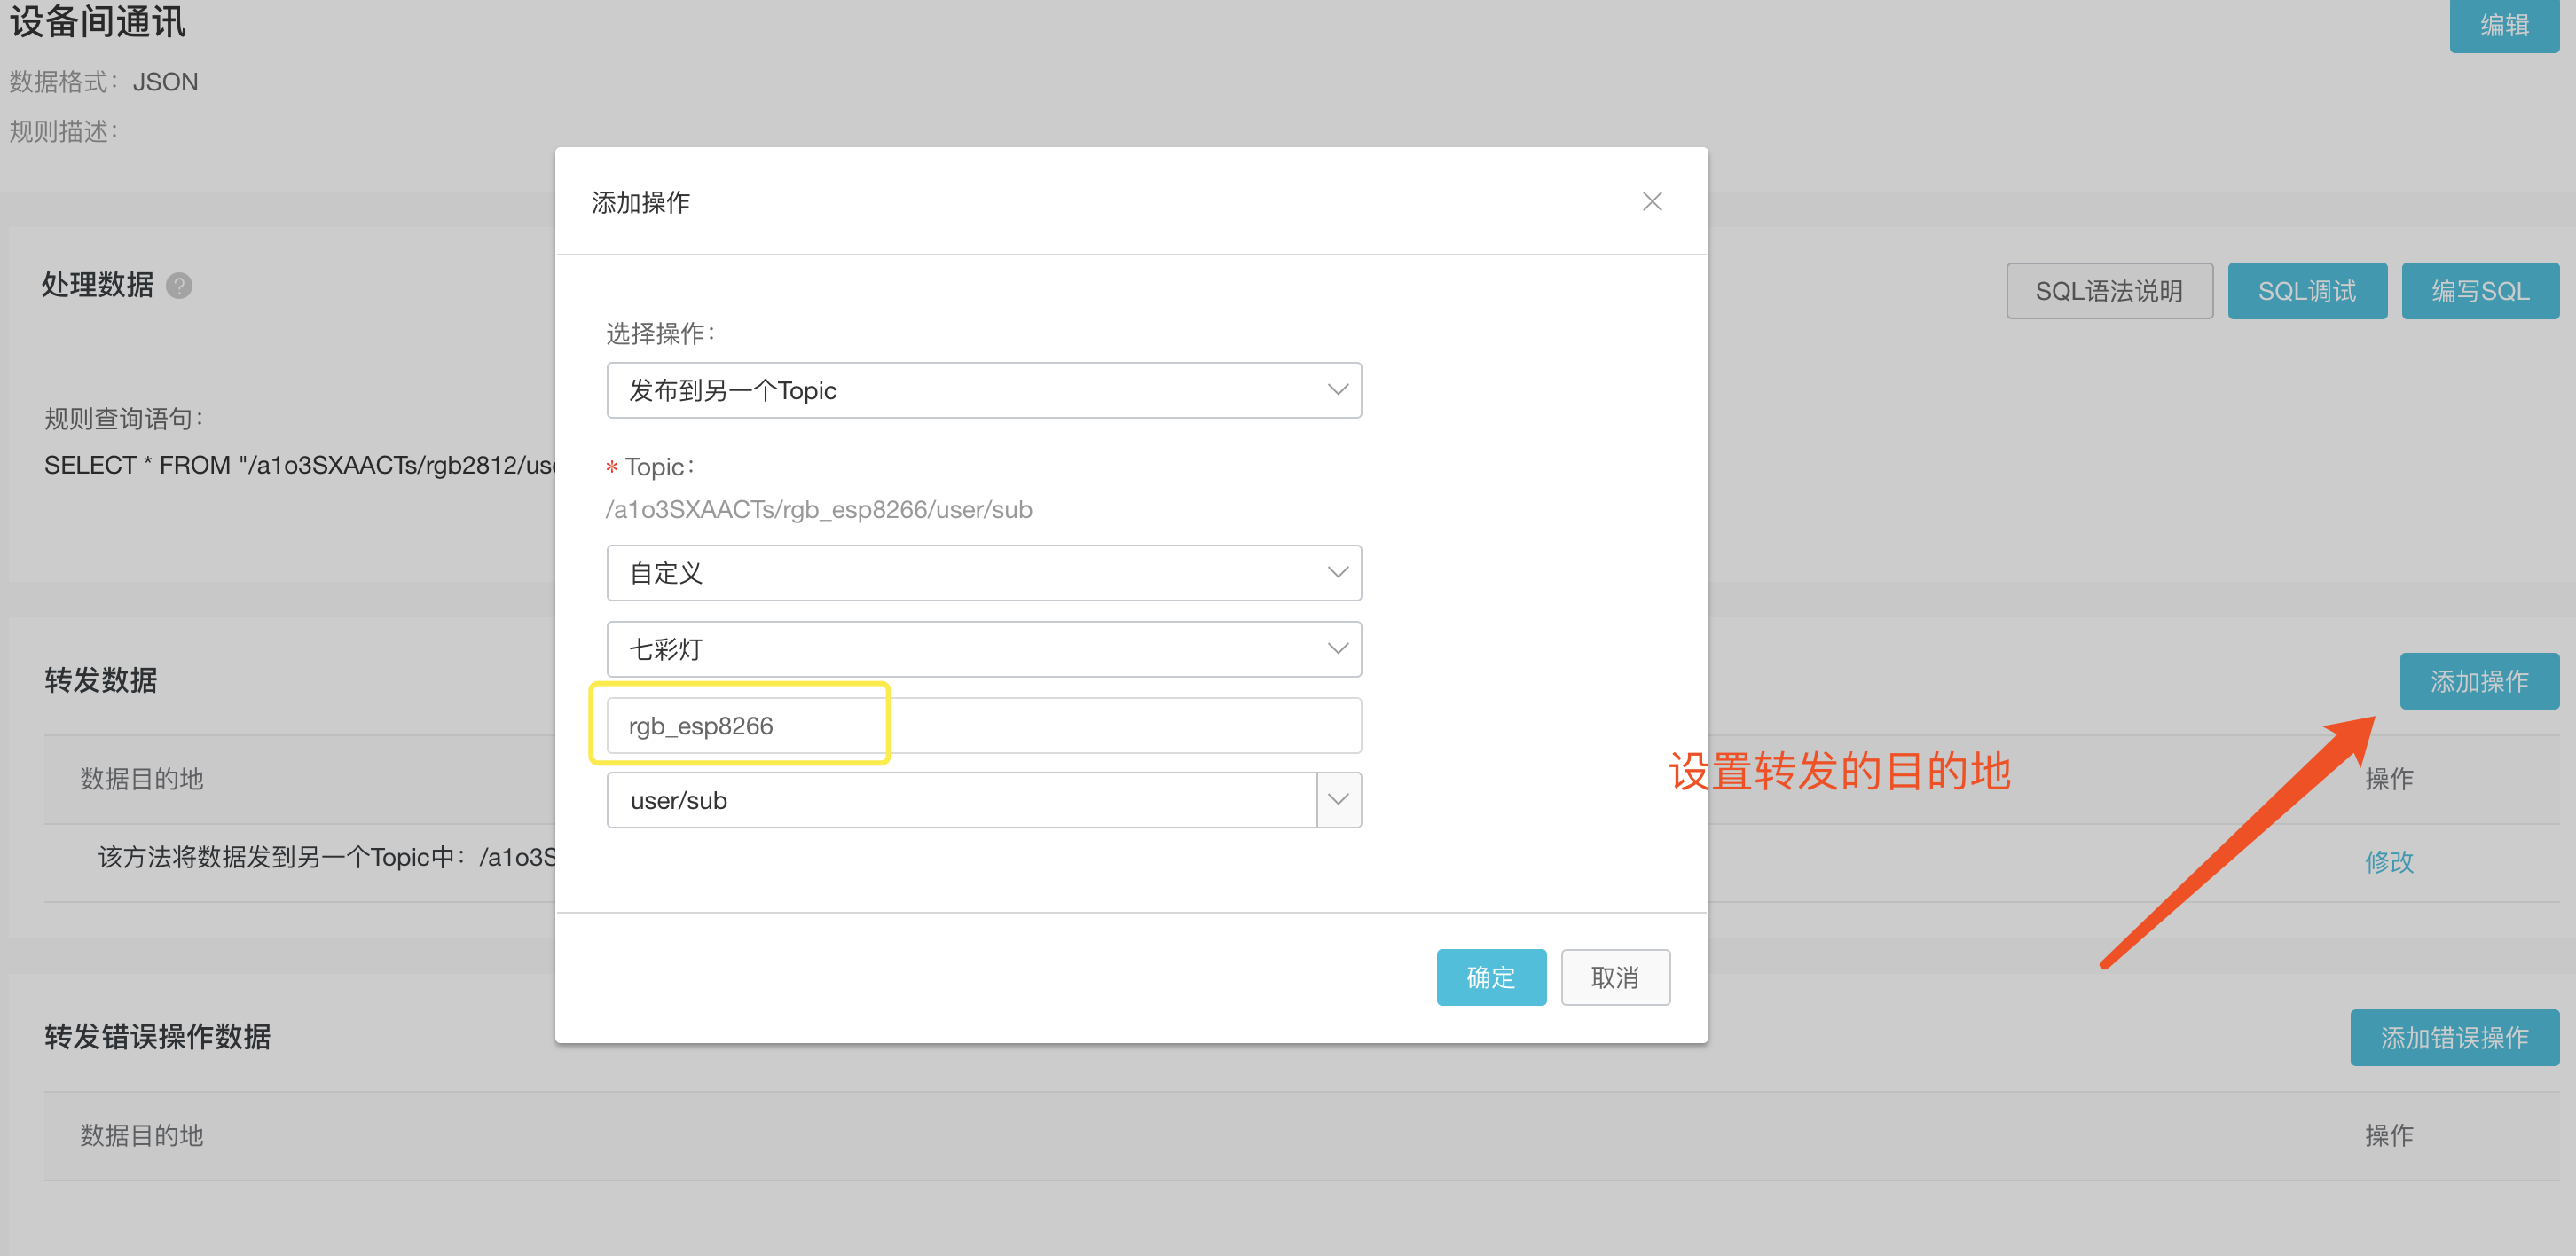Click the 修改 link in operations column

pos(2388,862)
